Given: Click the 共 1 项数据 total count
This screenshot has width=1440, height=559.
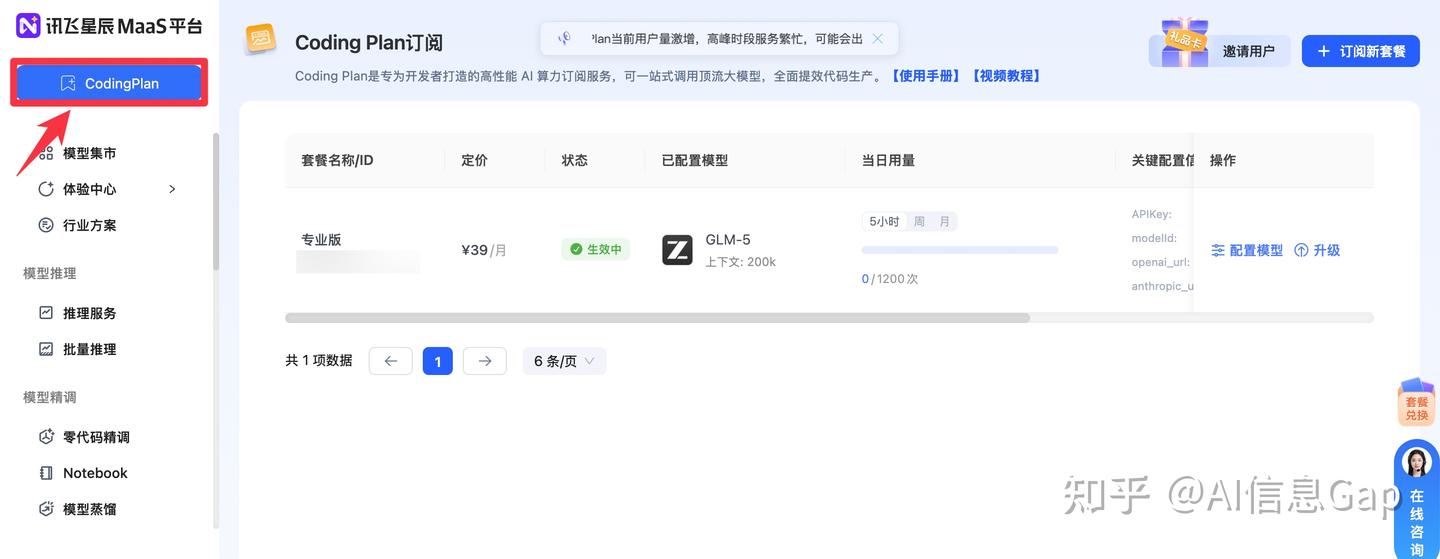Looking at the screenshot, I should pyautogui.click(x=319, y=361).
